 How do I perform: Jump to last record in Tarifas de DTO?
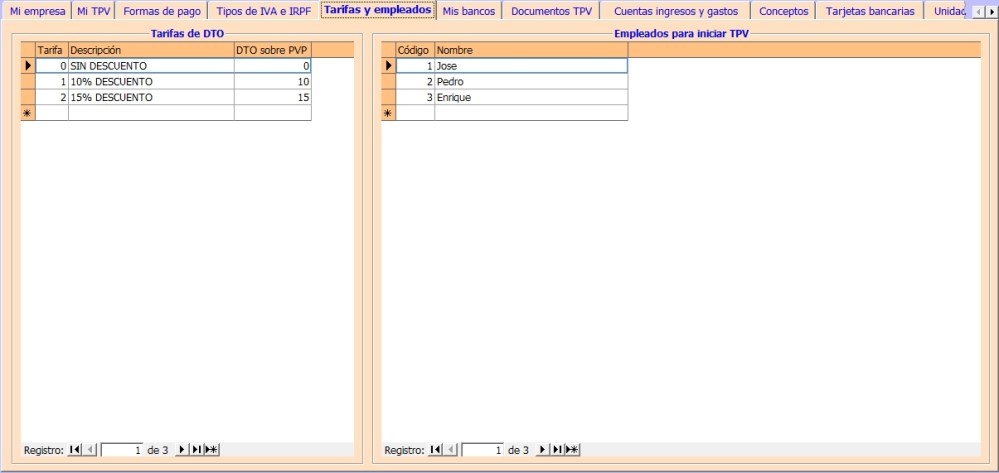click(x=196, y=450)
